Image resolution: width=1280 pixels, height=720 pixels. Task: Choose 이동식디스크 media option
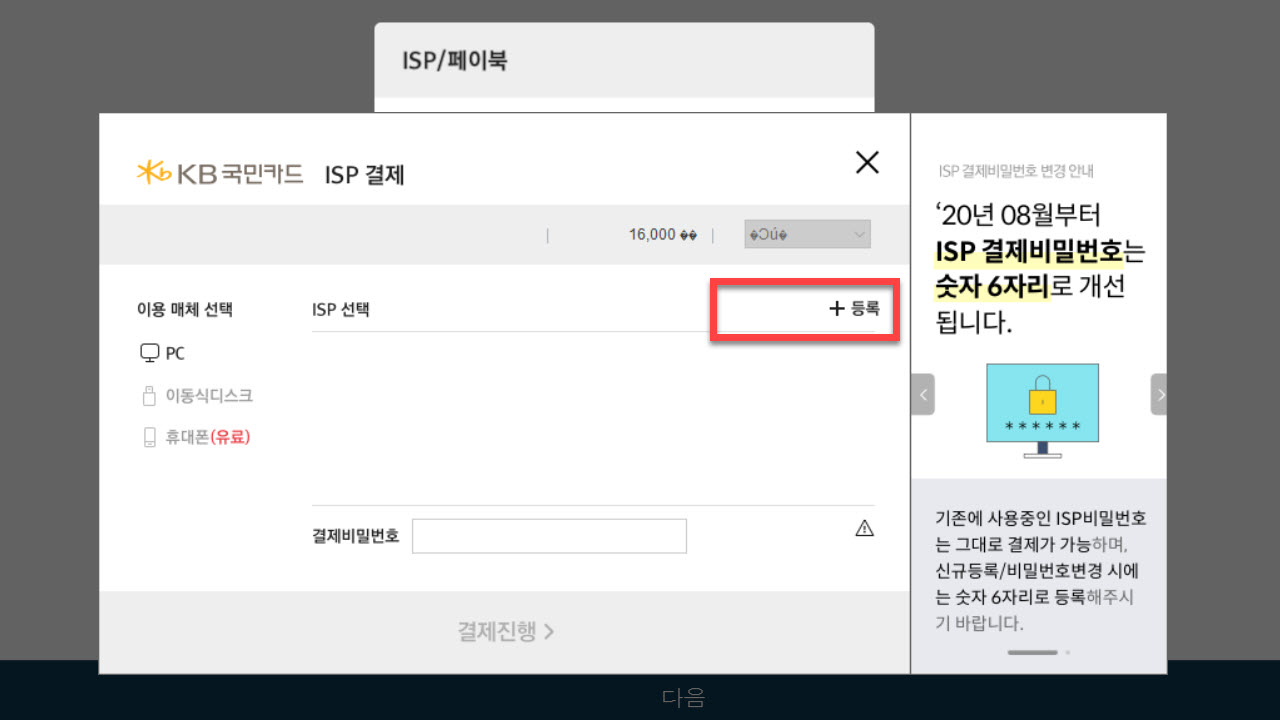pos(197,396)
